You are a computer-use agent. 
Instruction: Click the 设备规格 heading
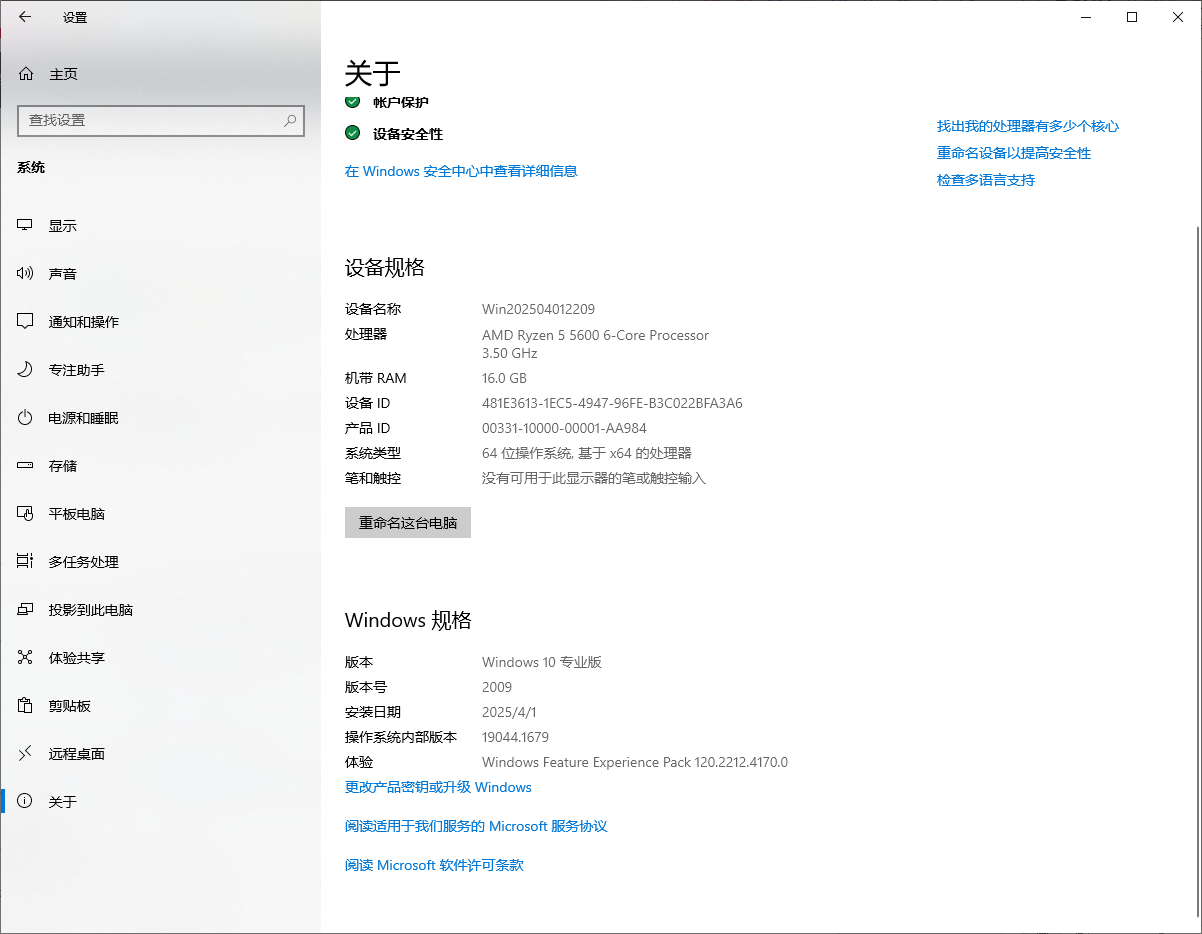(385, 267)
